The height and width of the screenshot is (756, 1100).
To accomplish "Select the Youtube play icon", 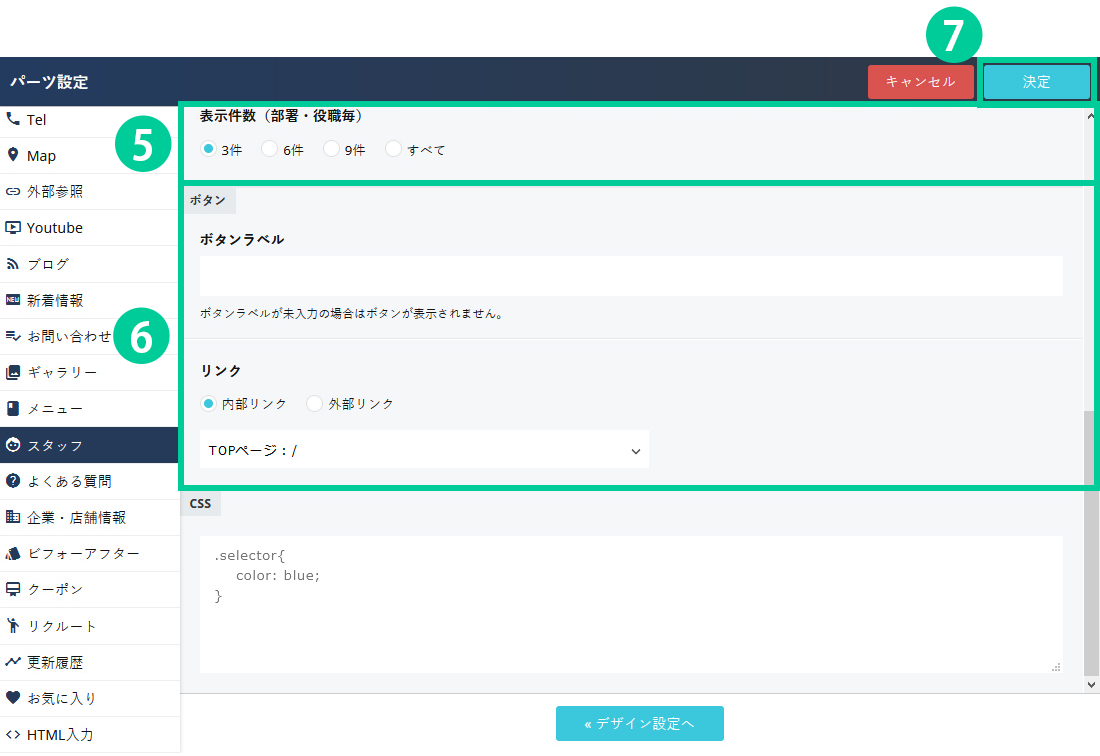I will 13,227.
